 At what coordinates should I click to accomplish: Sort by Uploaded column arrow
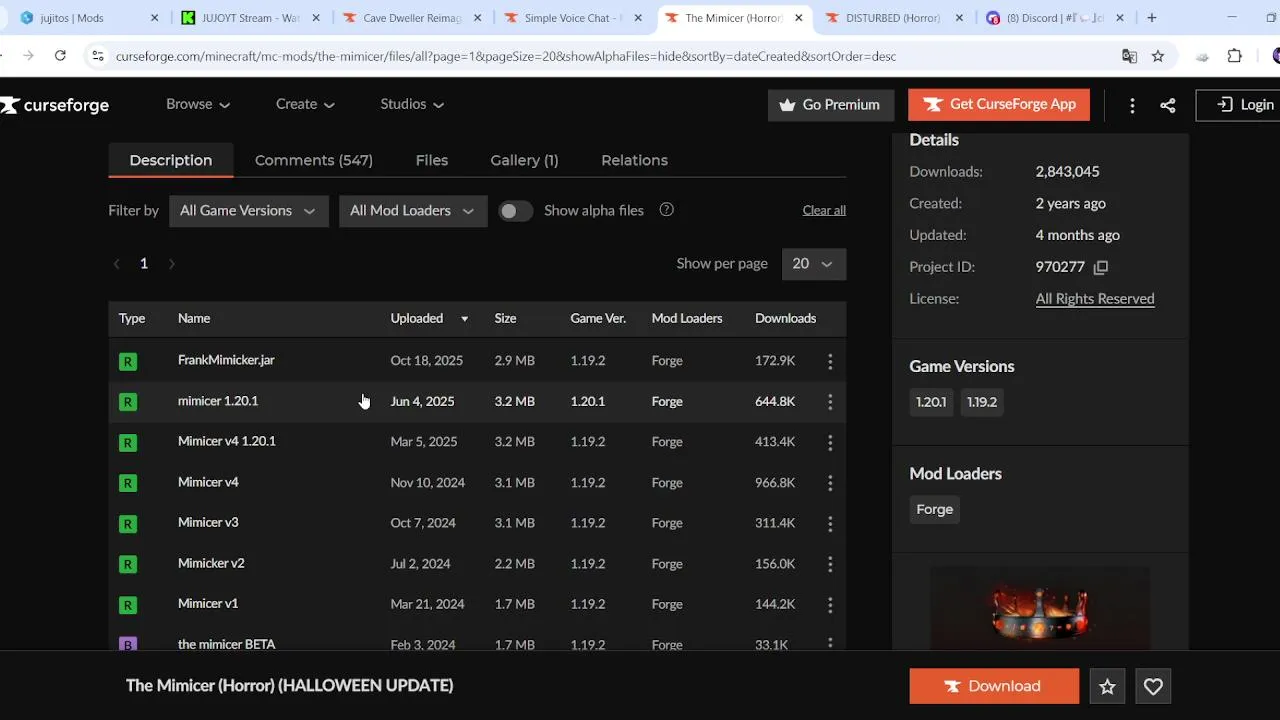click(x=464, y=319)
